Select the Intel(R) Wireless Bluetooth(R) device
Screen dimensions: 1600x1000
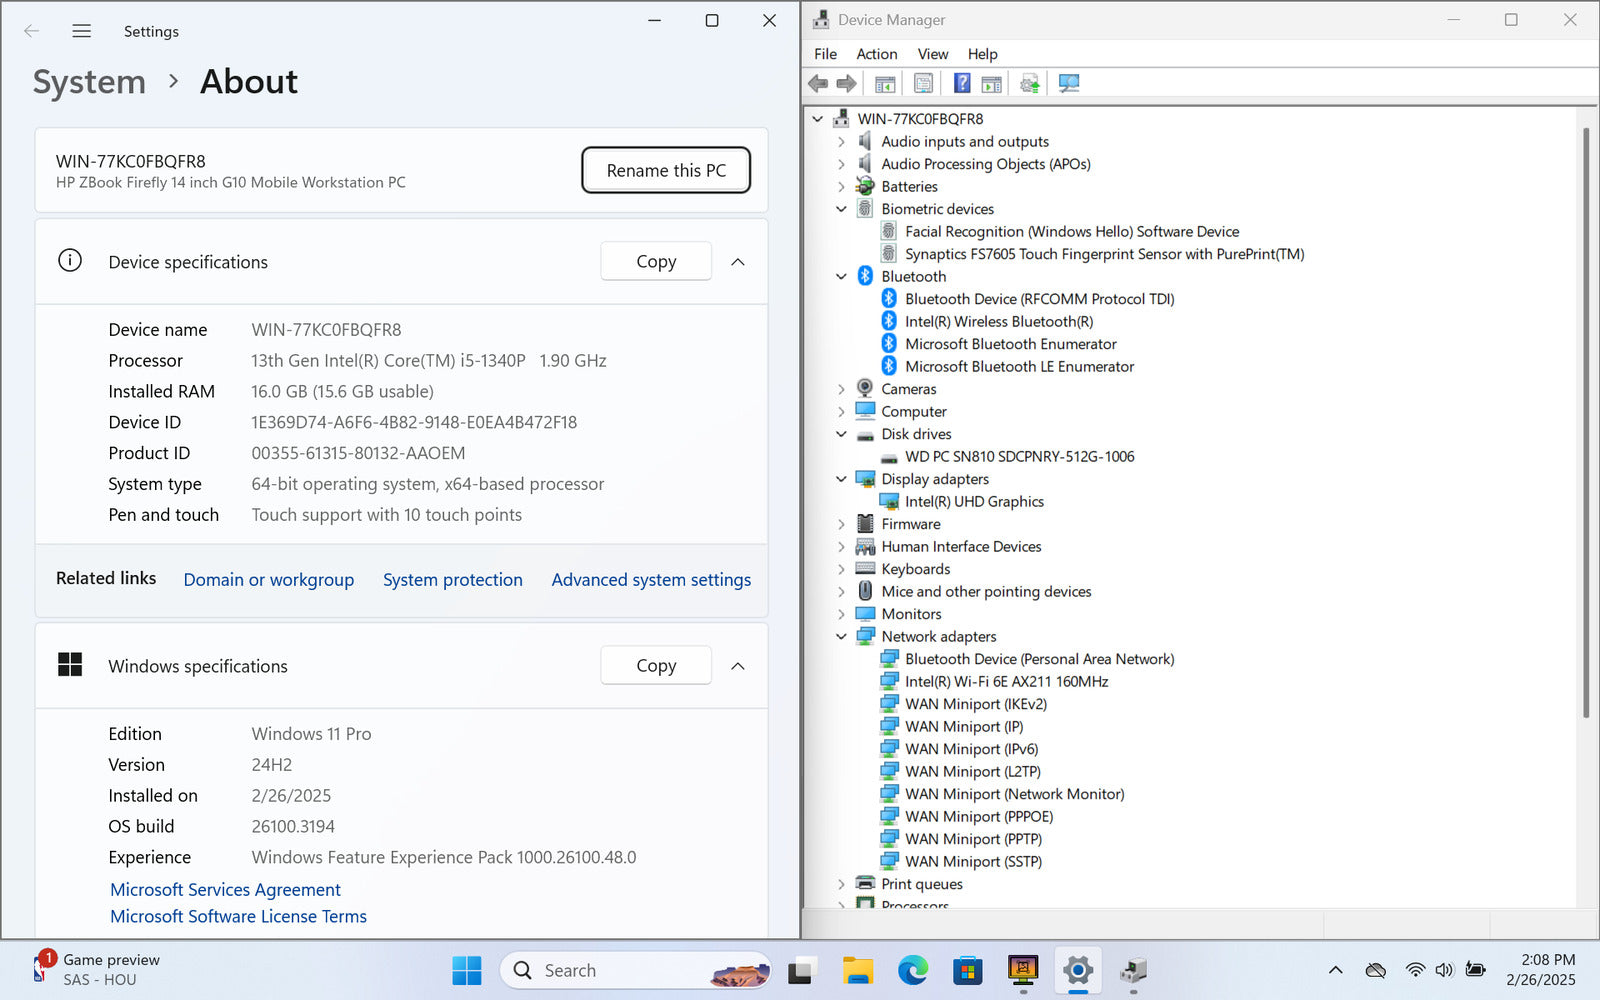pyautogui.click(x=999, y=321)
